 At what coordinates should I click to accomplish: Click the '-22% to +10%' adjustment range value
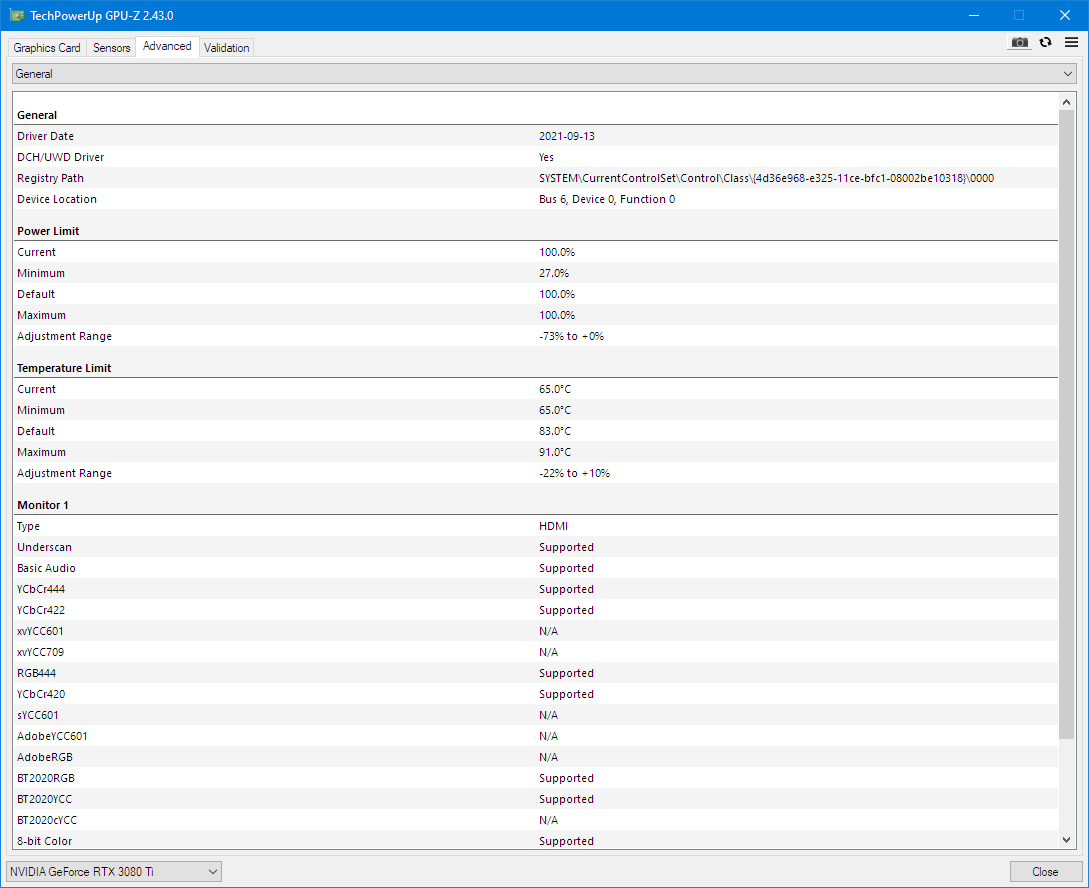pos(574,473)
